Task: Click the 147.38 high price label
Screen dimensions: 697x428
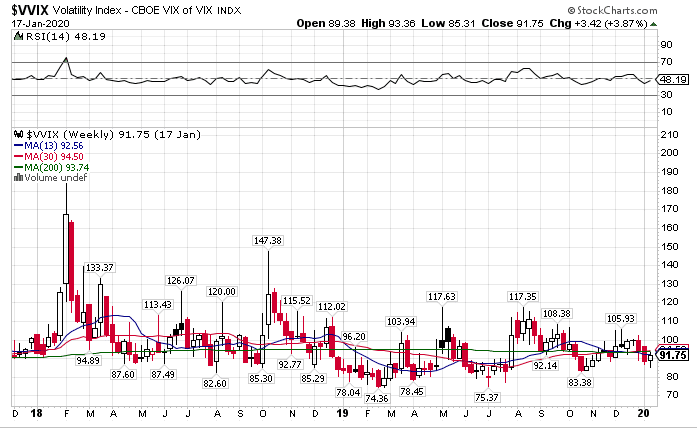Action: click(x=268, y=240)
